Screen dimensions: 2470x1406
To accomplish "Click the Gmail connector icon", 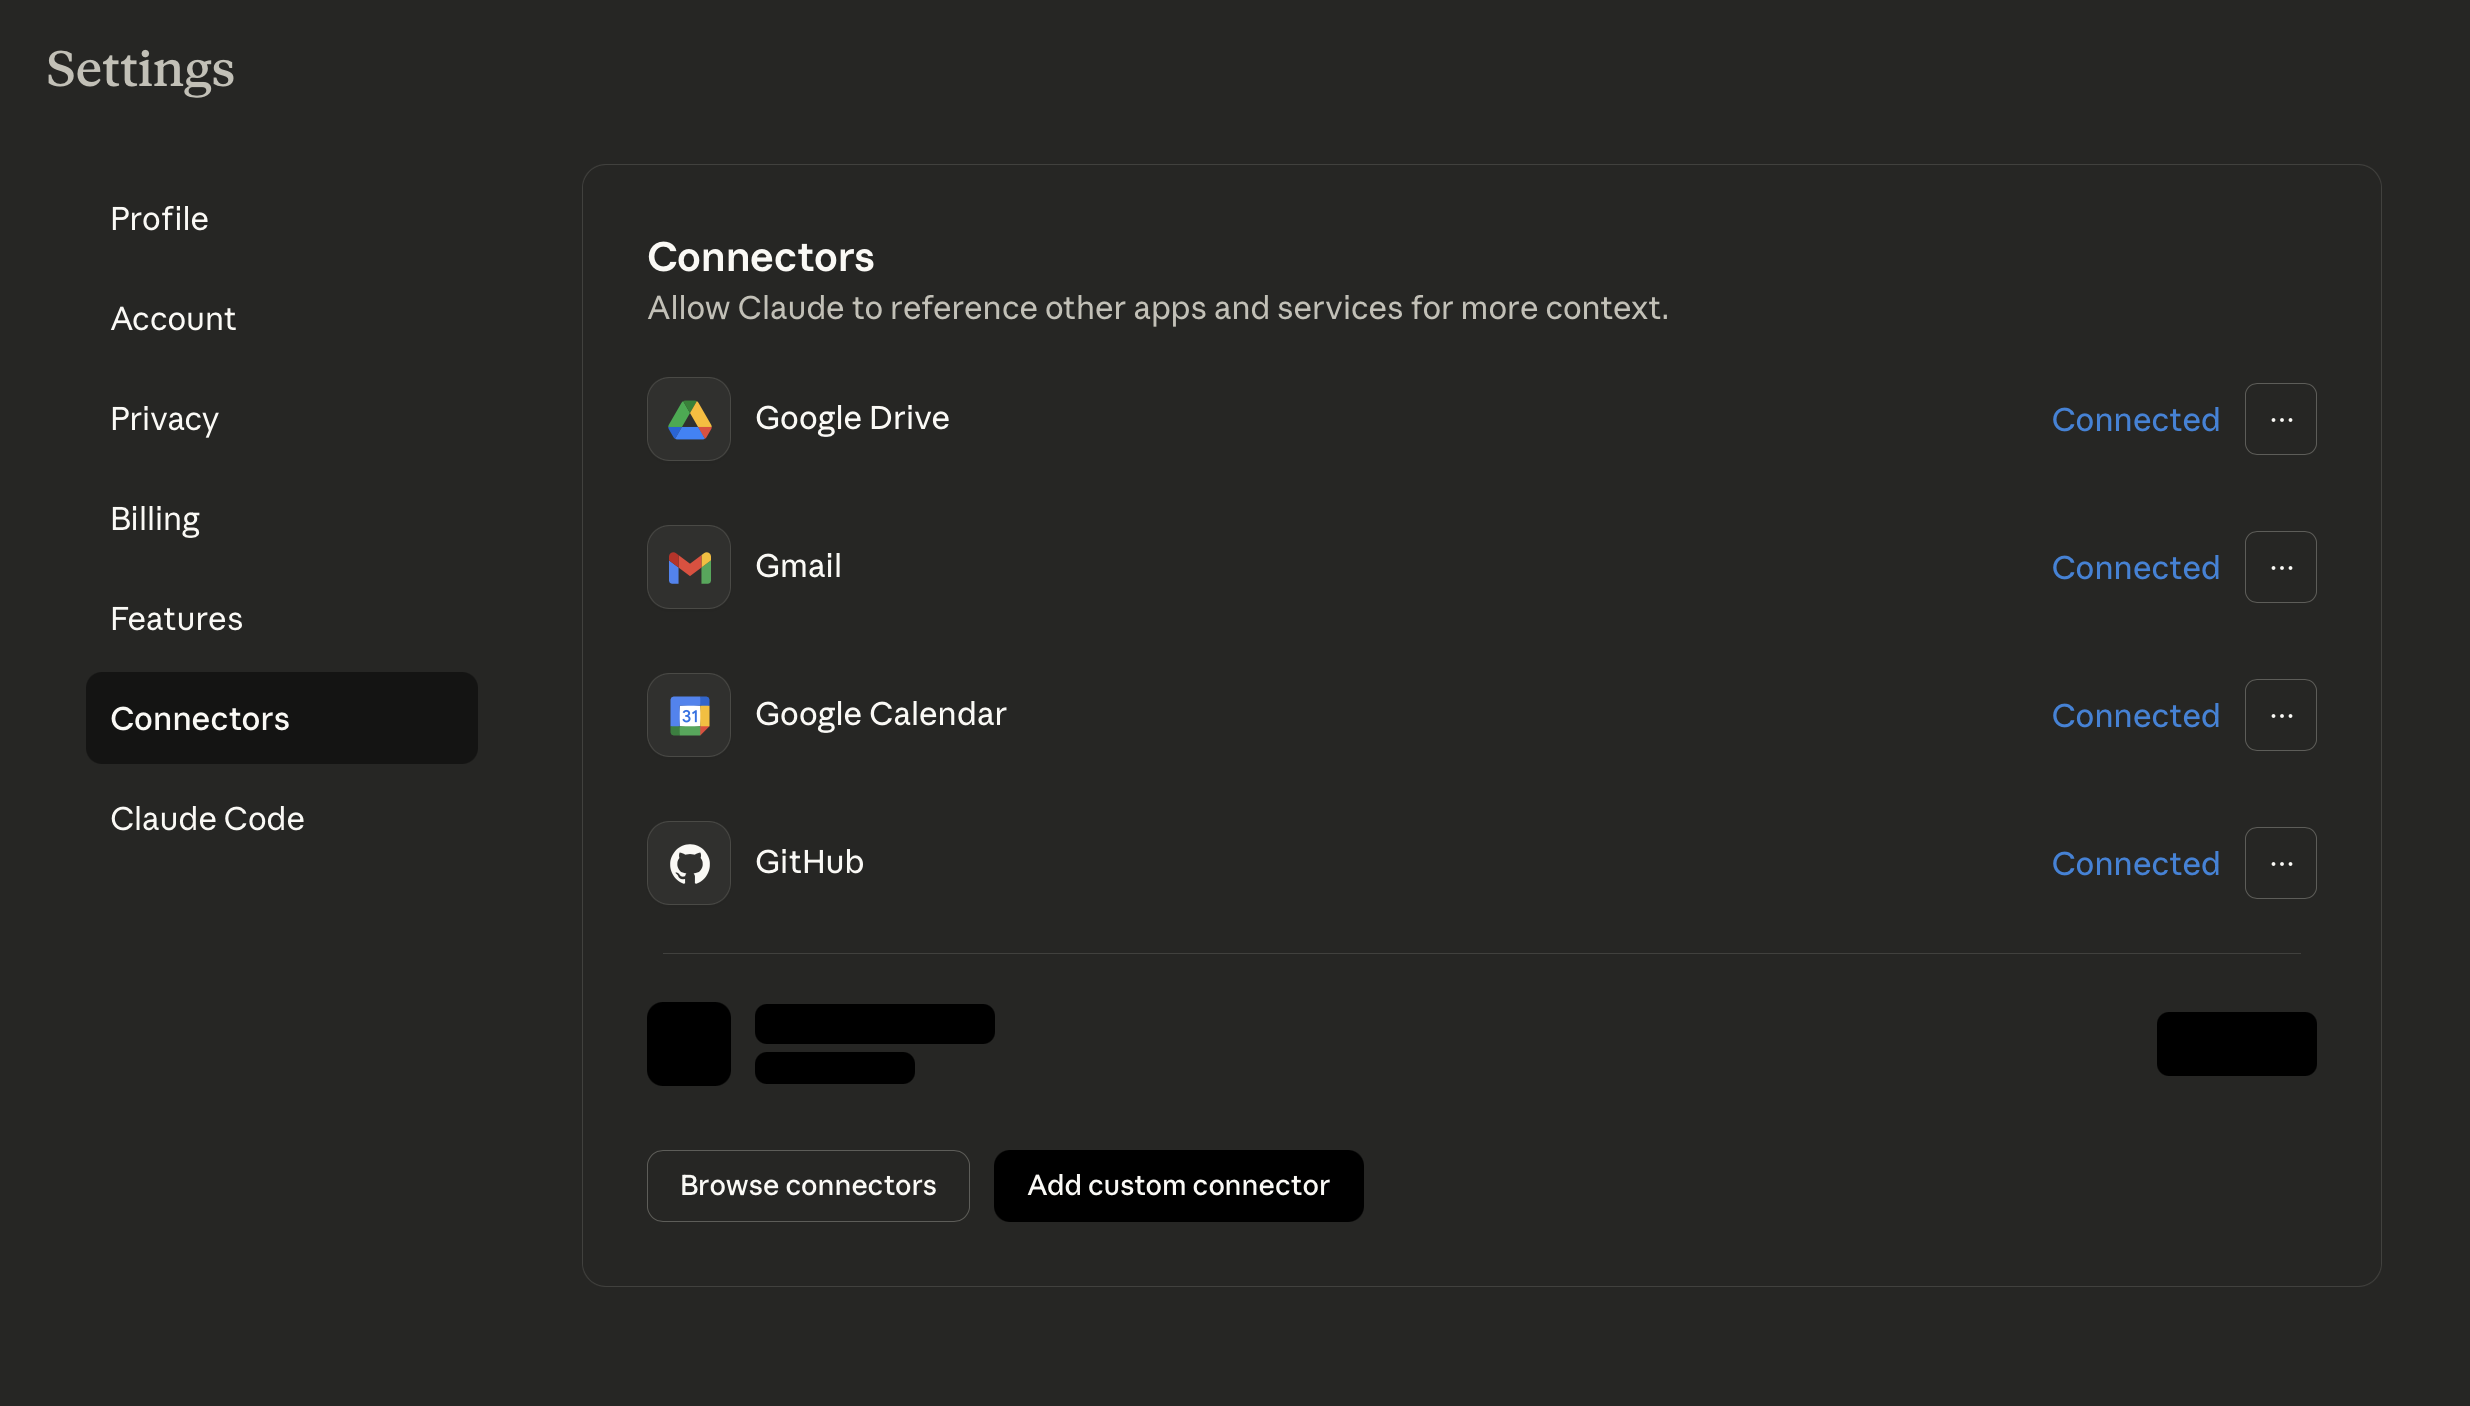I will pos(688,566).
